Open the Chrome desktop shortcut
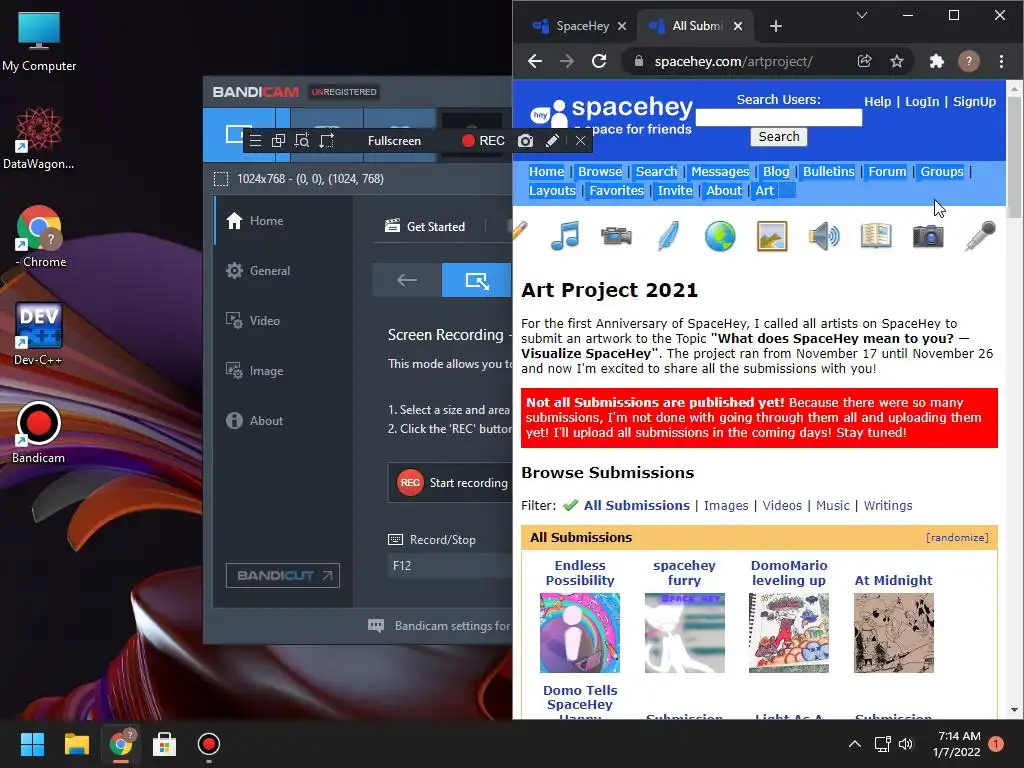This screenshot has width=1024, height=768. pos(39,236)
